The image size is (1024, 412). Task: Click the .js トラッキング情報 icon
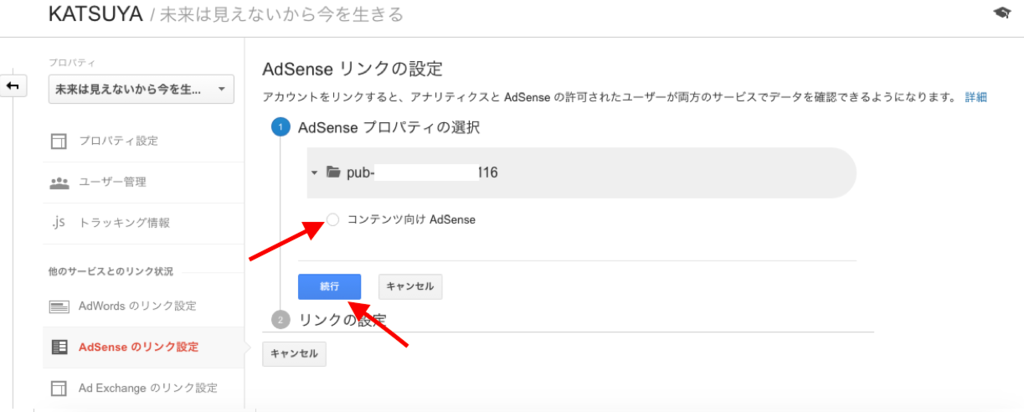click(58, 223)
